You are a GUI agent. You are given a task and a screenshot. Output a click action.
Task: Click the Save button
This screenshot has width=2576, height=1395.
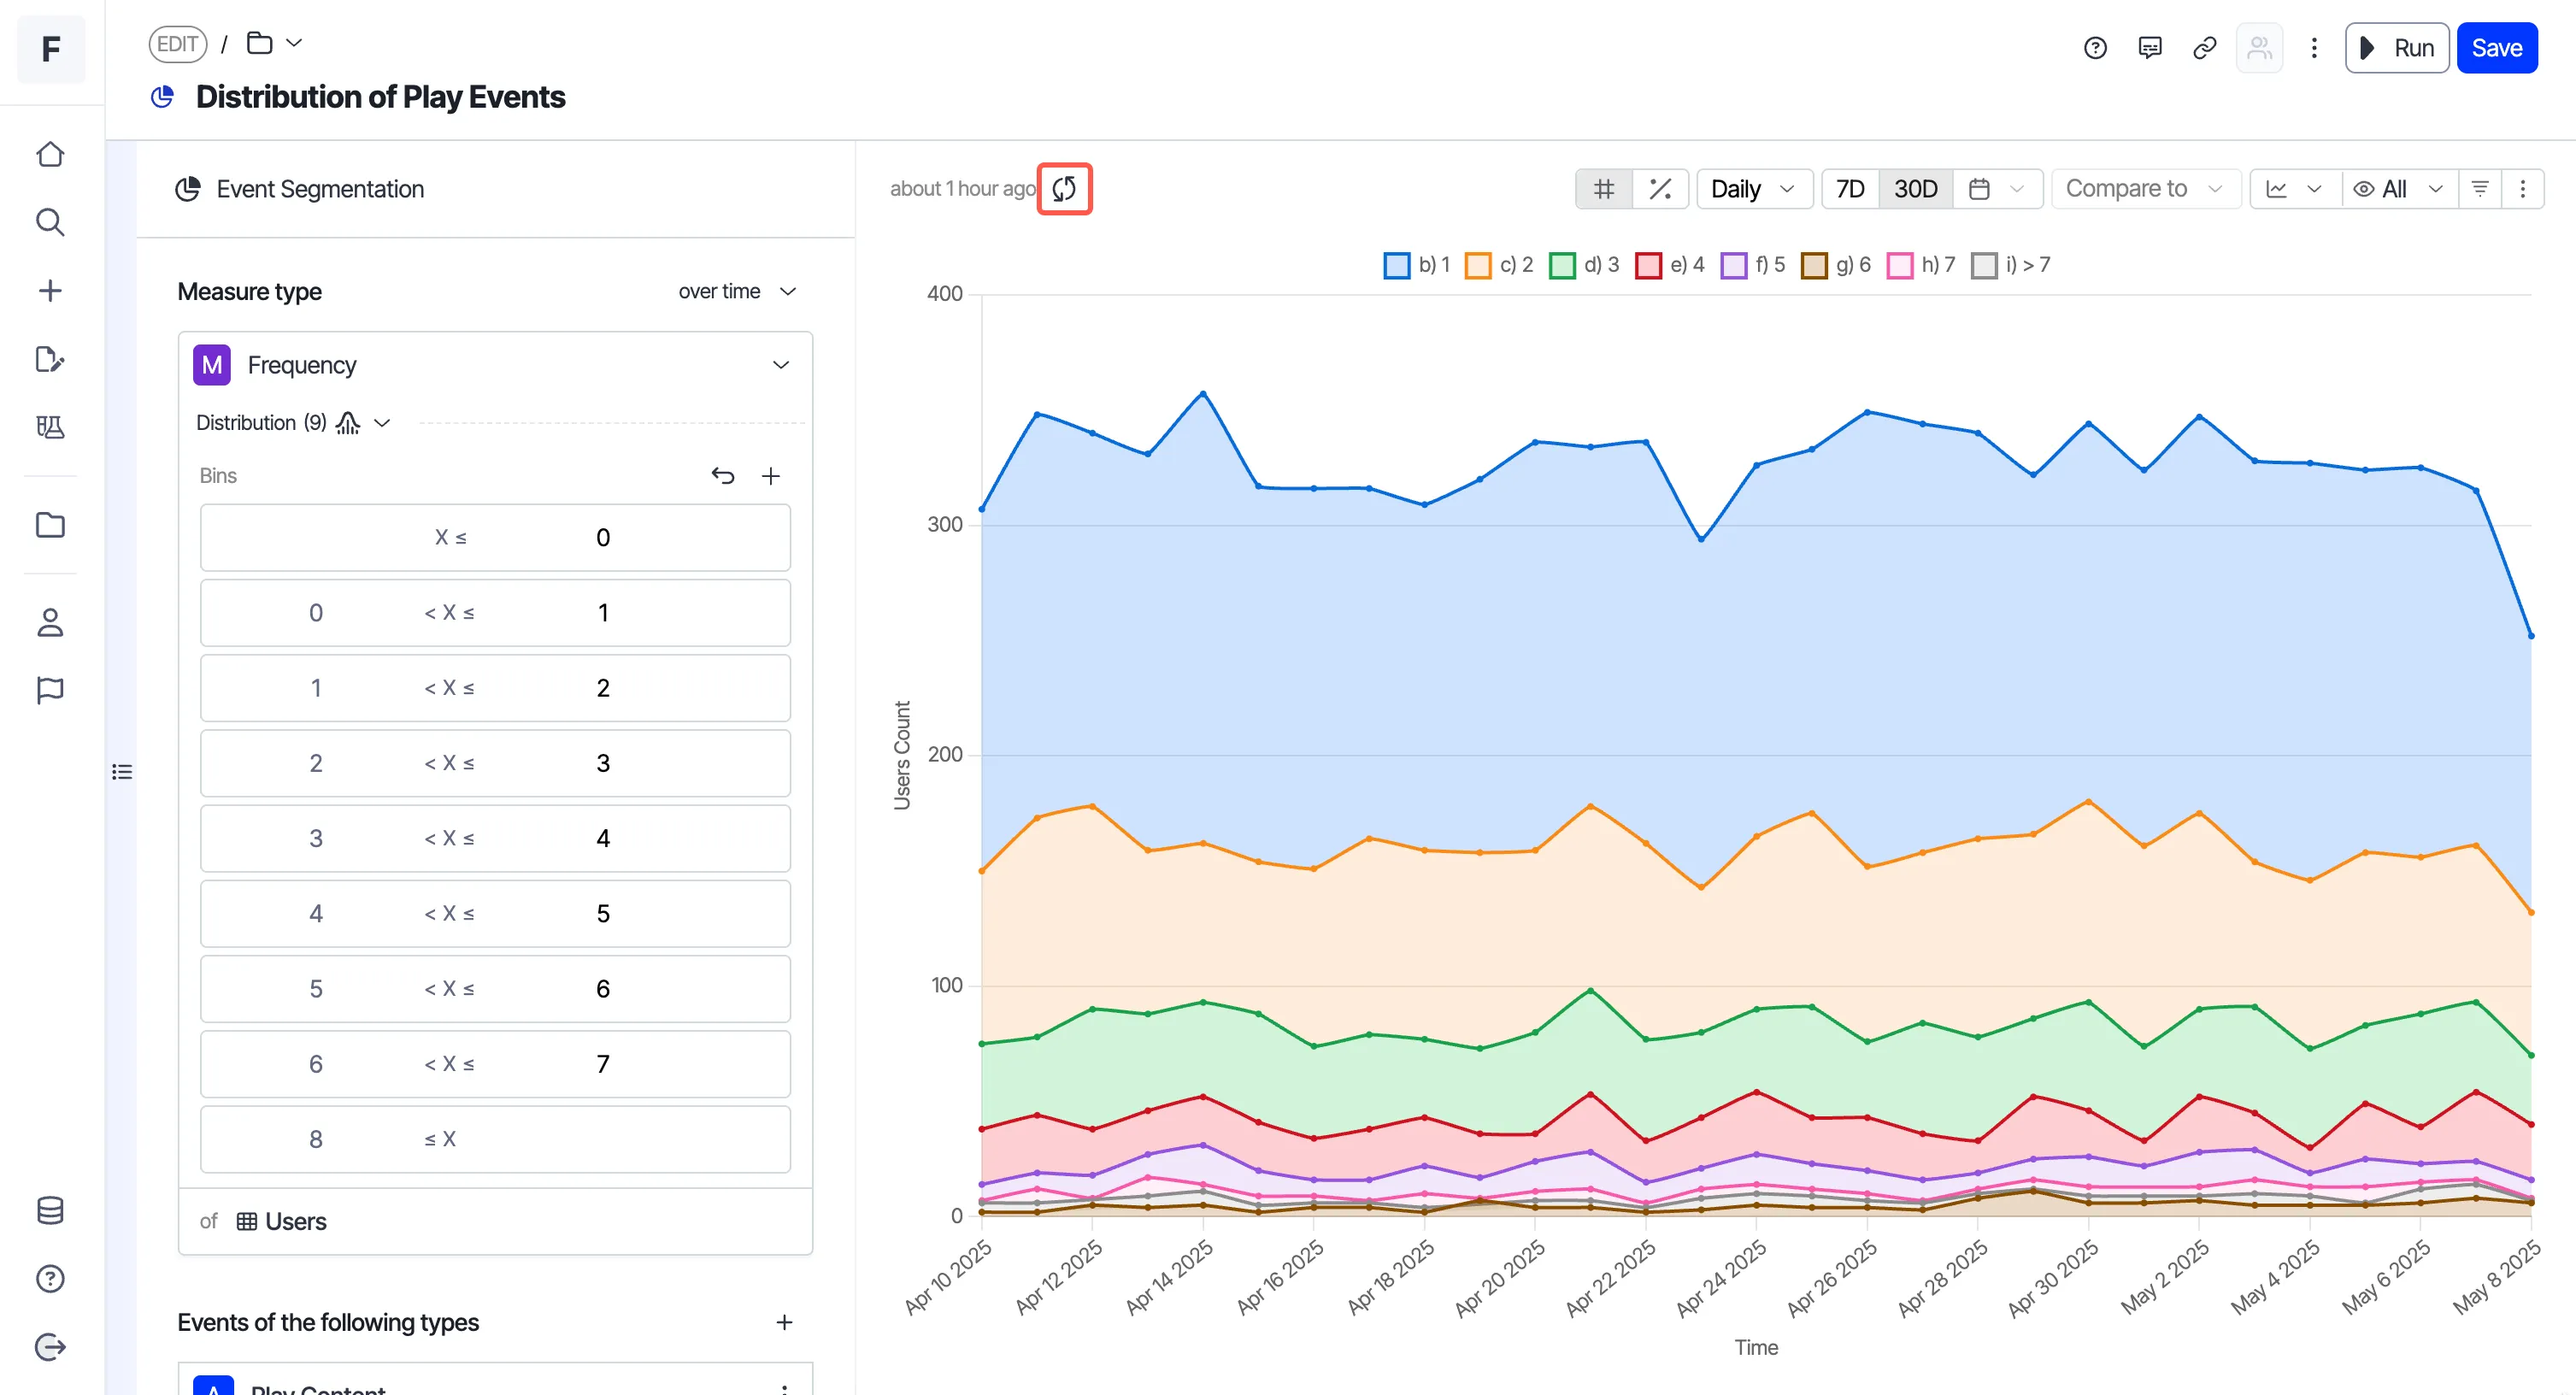click(x=2496, y=48)
